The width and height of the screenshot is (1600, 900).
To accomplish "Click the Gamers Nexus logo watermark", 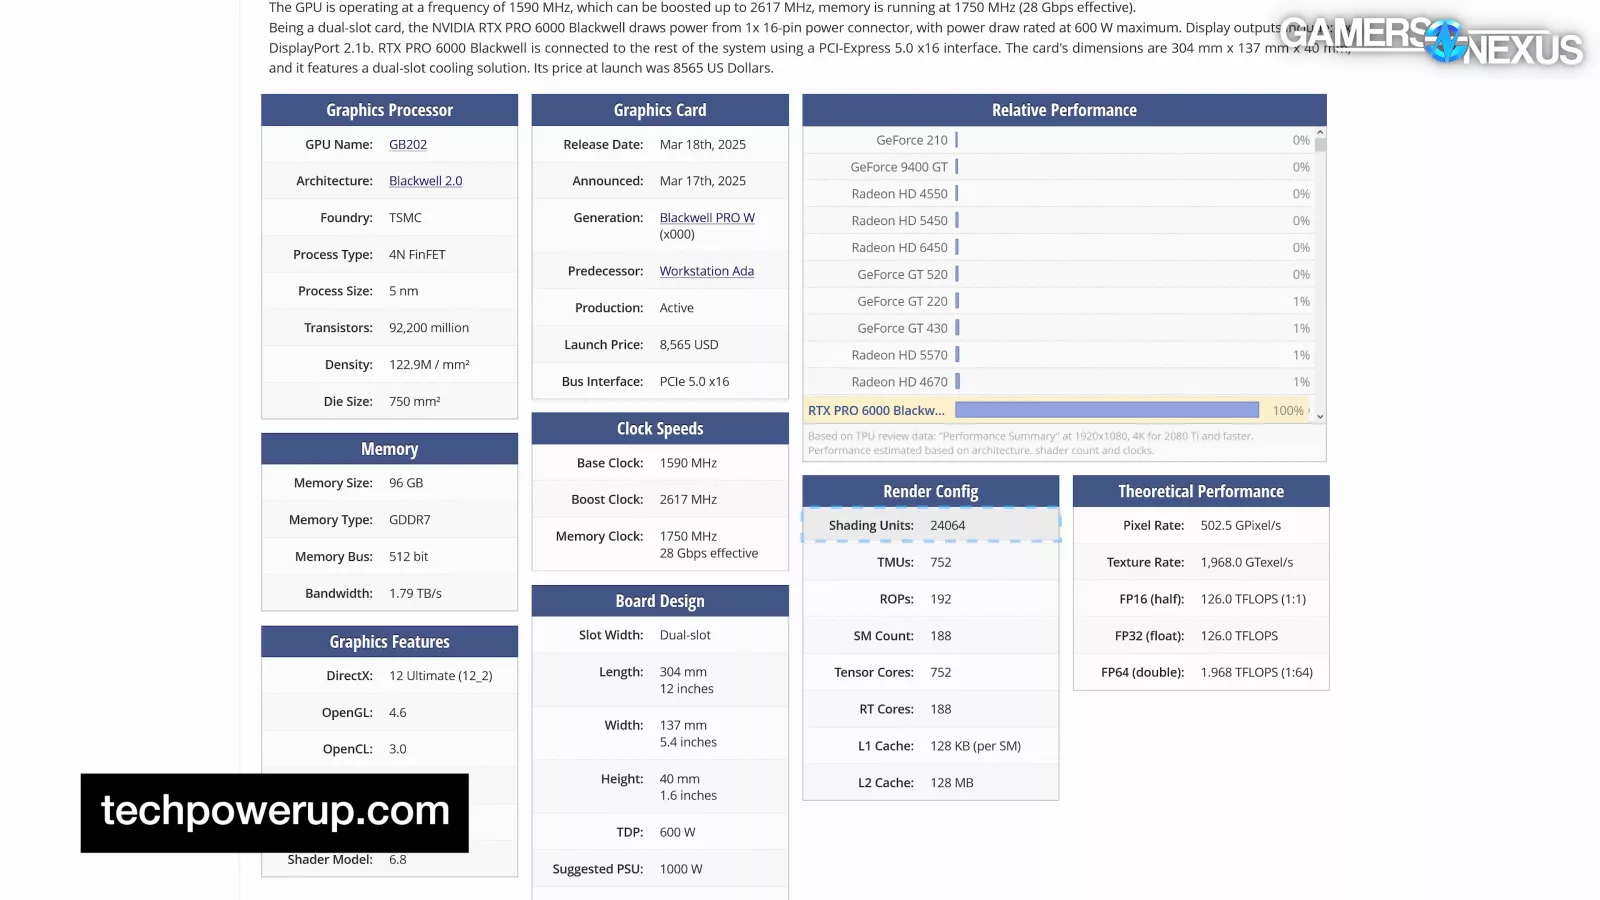I will tap(1431, 40).
